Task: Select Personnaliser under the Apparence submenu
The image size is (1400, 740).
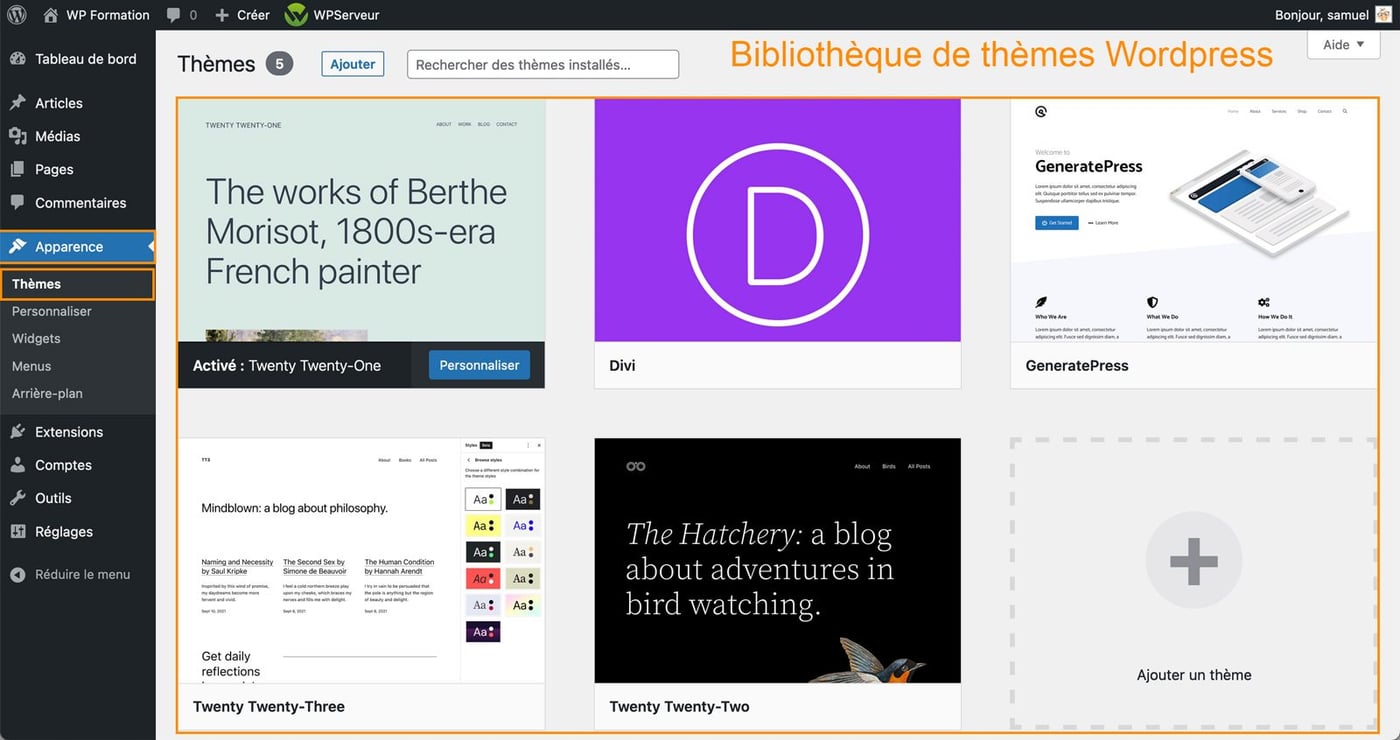Action: tap(51, 310)
